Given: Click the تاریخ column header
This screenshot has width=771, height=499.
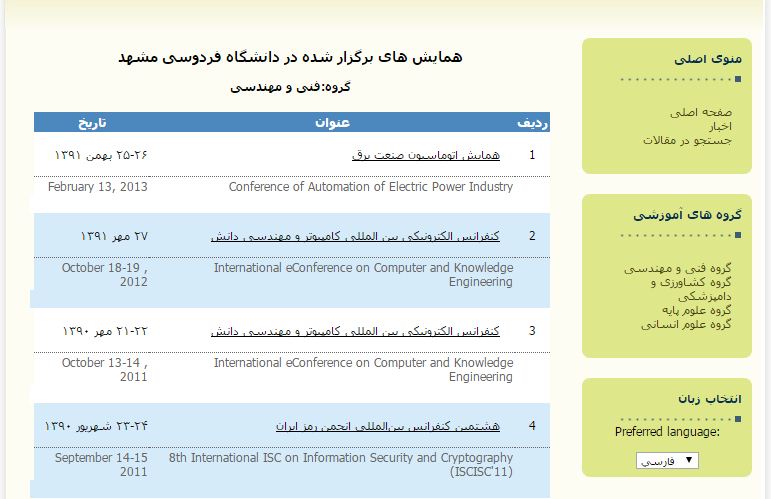Looking at the screenshot, I should point(92,122).
